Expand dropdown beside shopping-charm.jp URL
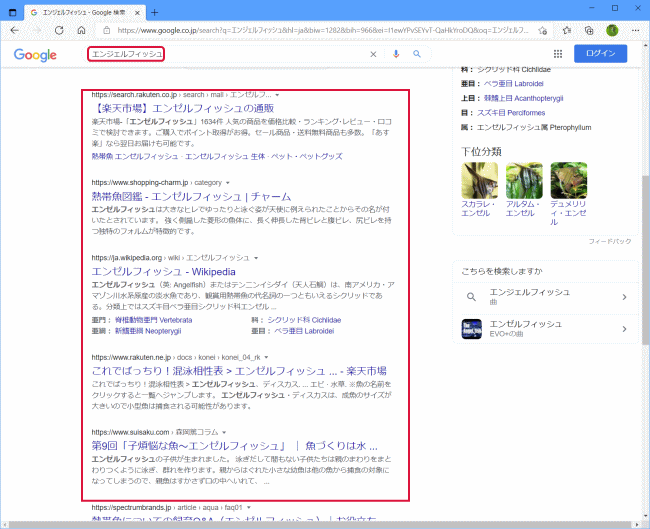The image size is (650, 529). (x=228, y=183)
